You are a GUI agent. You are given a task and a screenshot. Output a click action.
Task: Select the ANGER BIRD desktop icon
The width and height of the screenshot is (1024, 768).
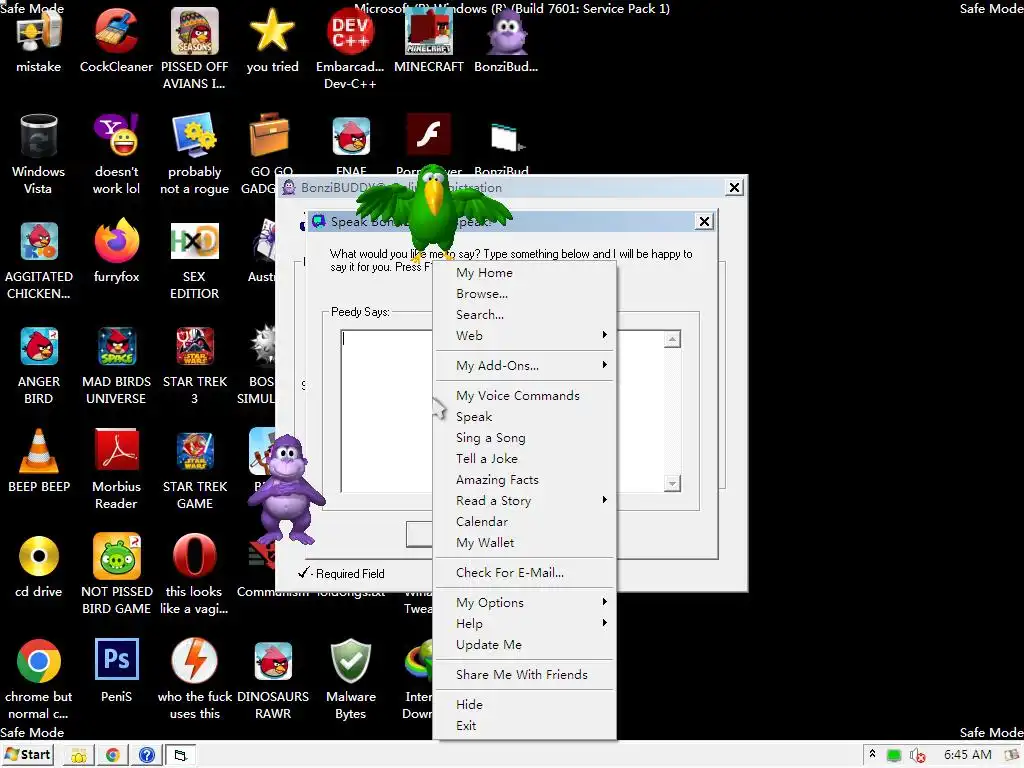point(39,364)
